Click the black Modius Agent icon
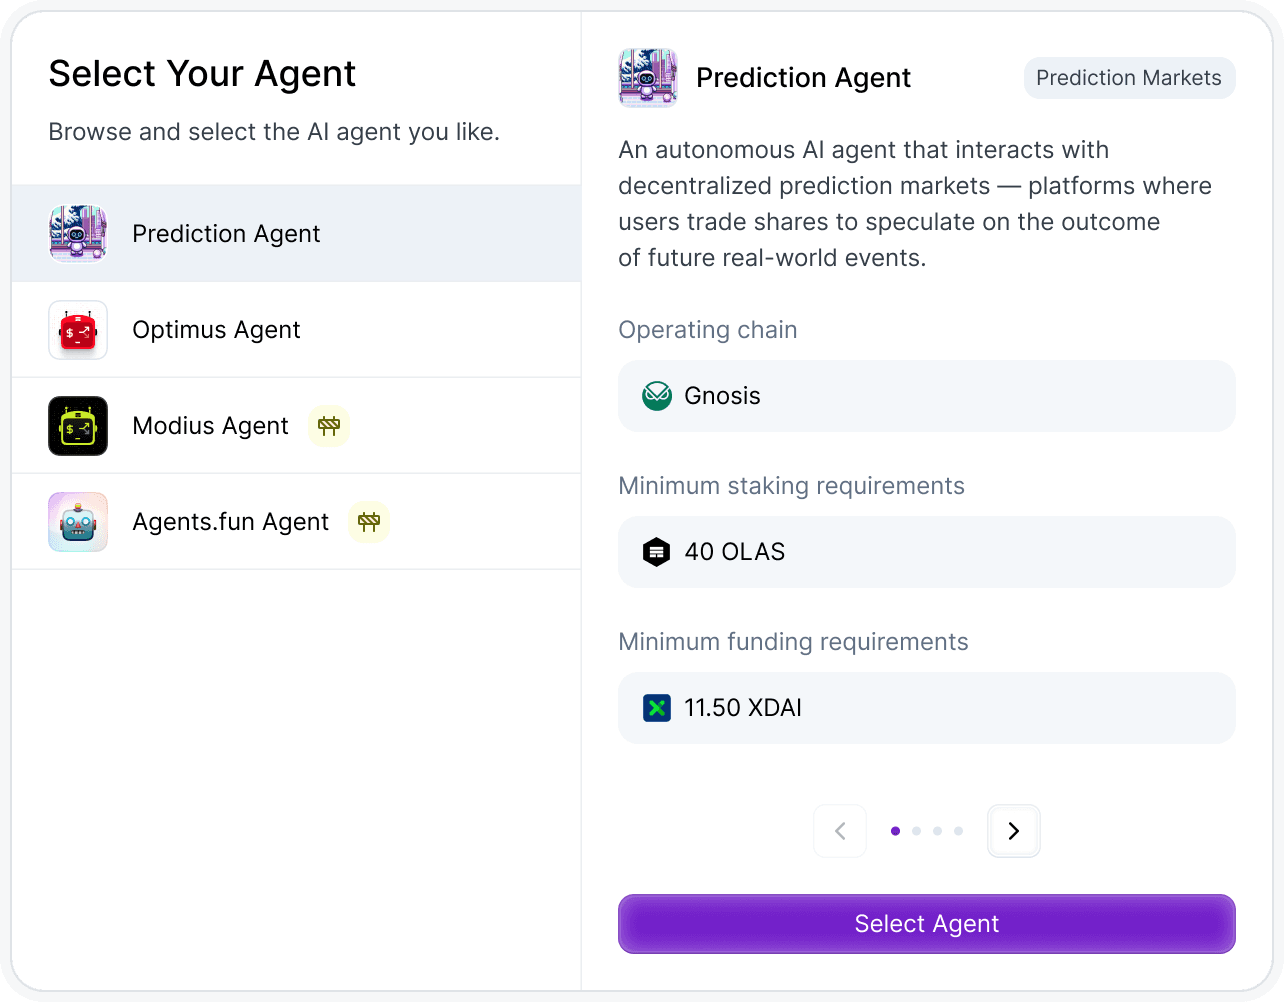Image resolution: width=1284 pixels, height=1002 pixels. coord(78,426)
